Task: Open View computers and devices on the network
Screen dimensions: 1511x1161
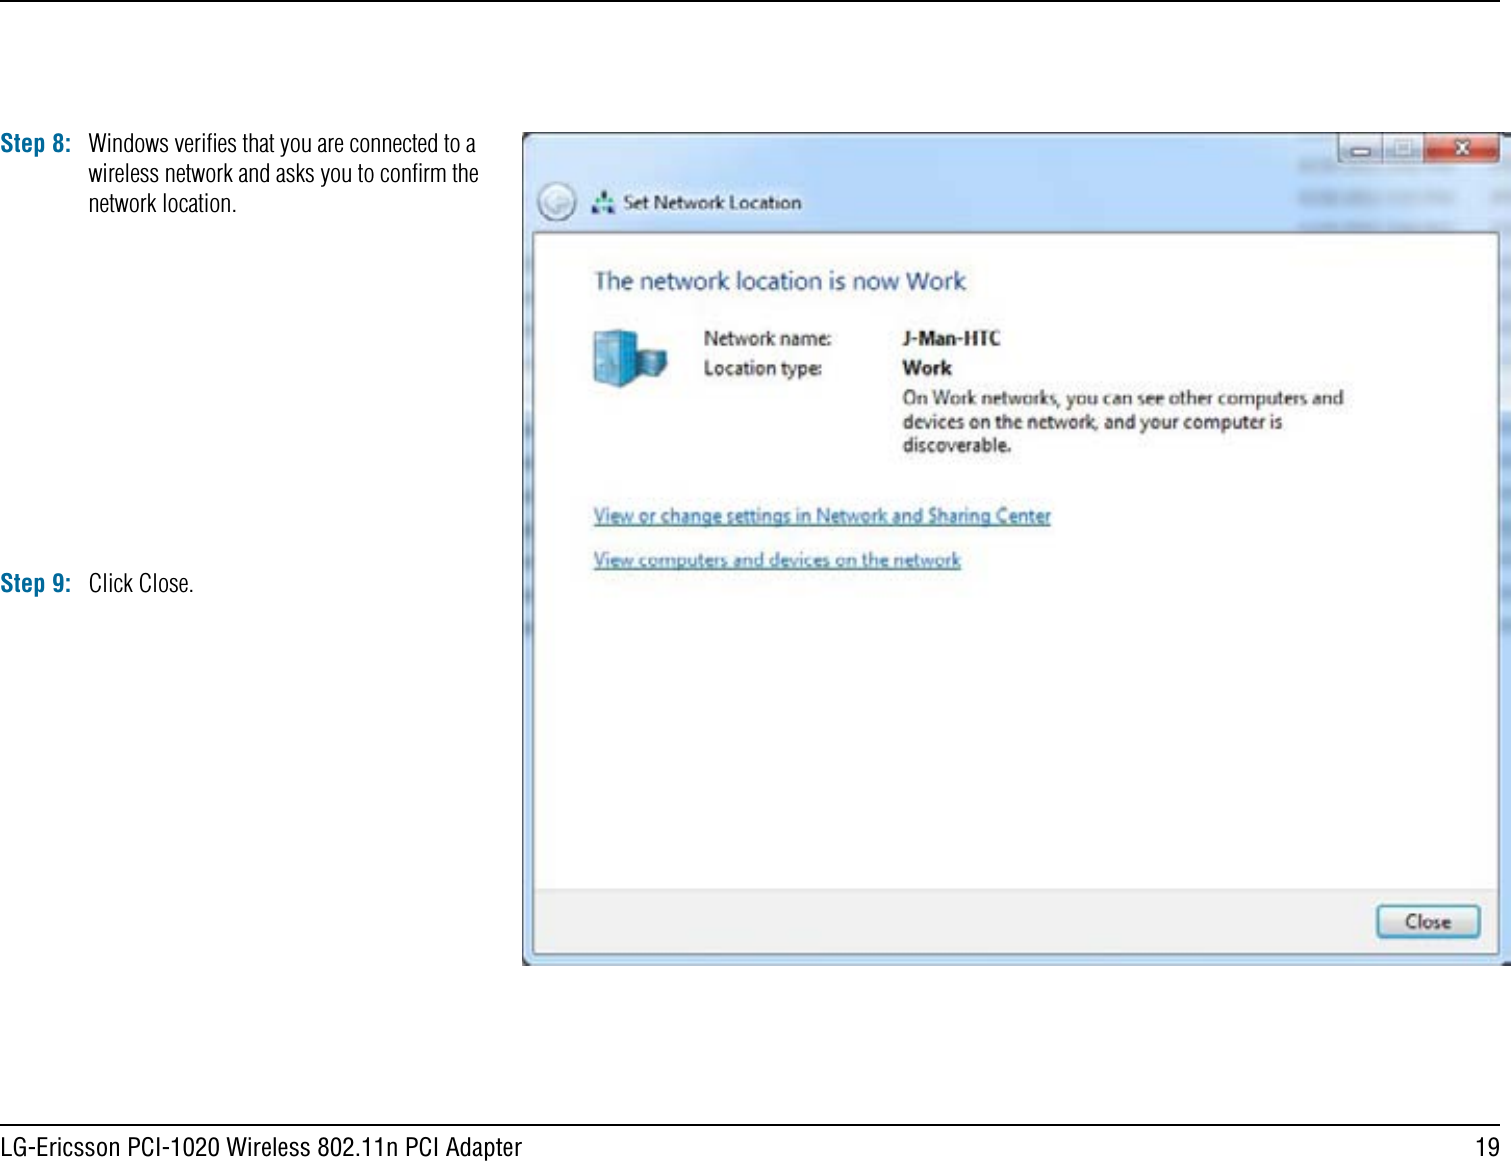Action: click(777, 560)
